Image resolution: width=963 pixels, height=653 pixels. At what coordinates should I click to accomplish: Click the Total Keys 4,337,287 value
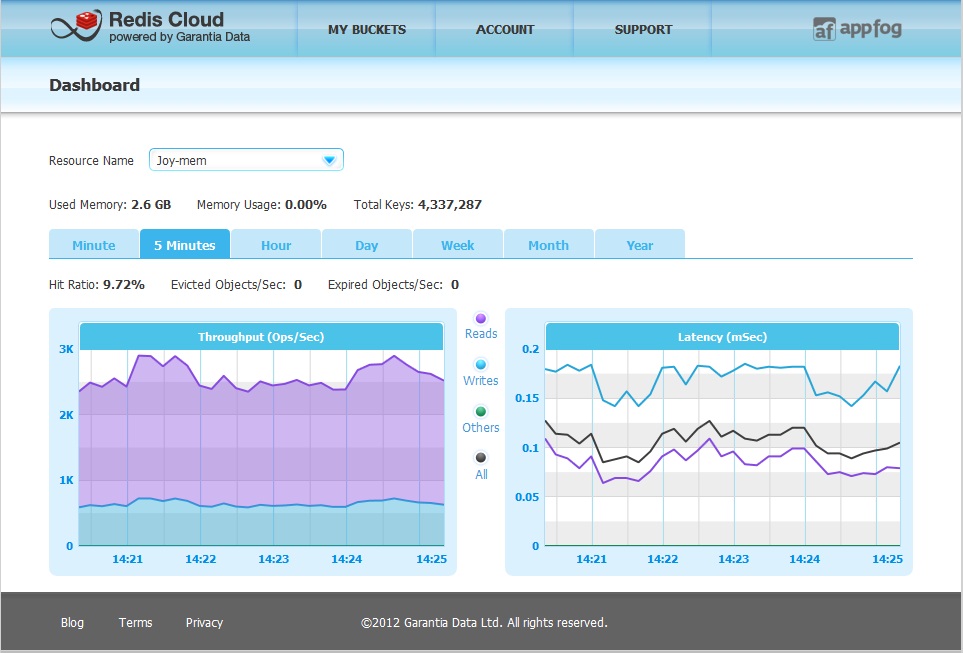(450, 205)
